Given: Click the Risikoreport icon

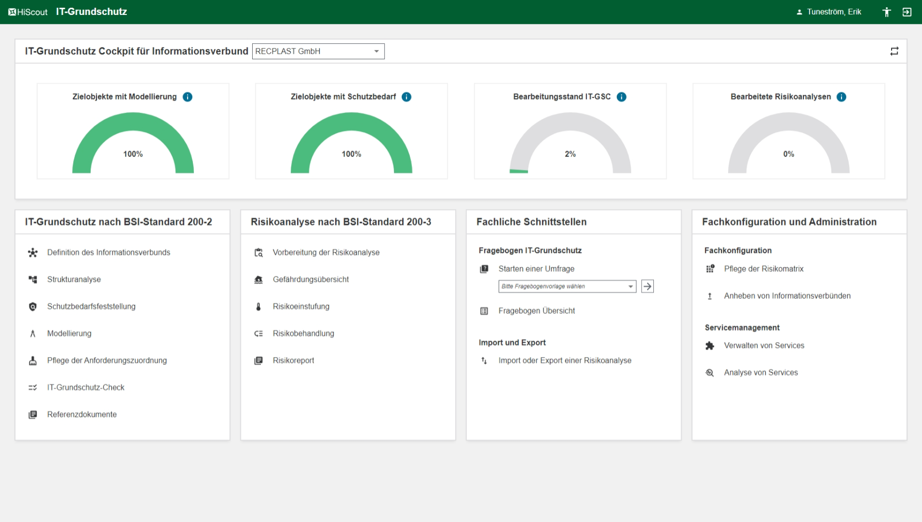Looking at the screenshot, I should [259, 361].
